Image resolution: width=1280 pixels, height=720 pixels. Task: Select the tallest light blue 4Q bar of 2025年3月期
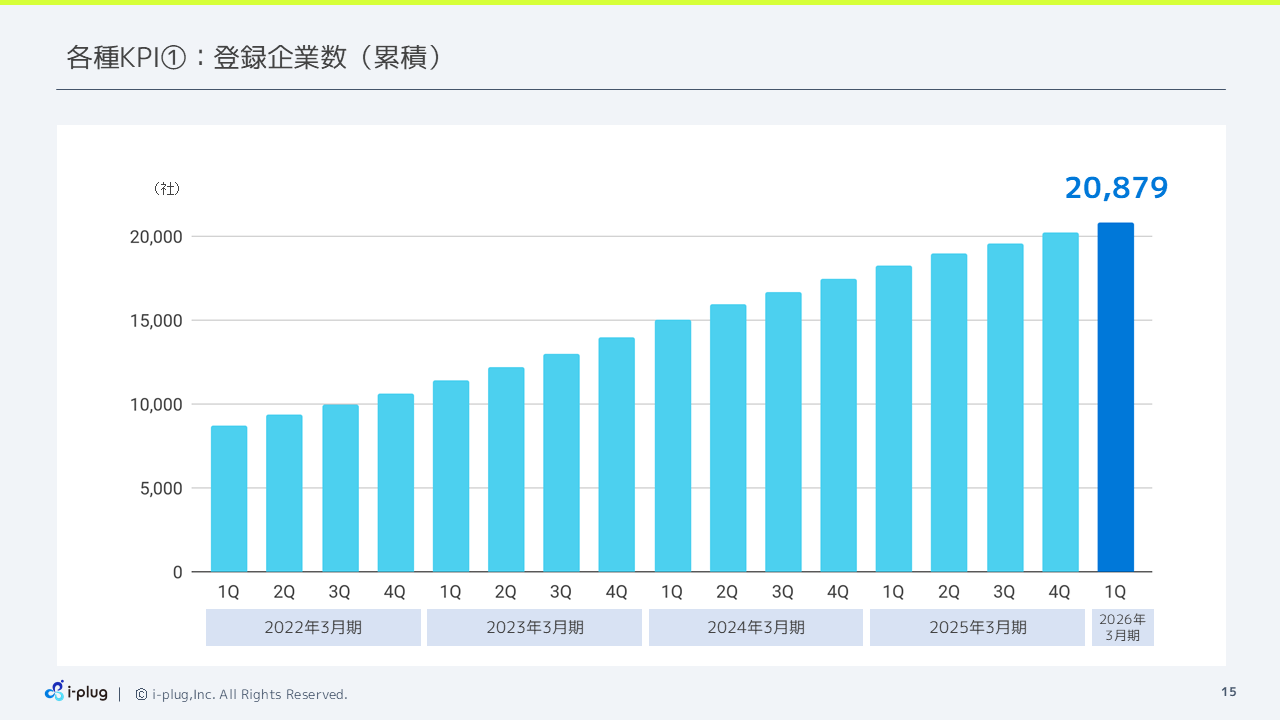(x=1059, y=402)
